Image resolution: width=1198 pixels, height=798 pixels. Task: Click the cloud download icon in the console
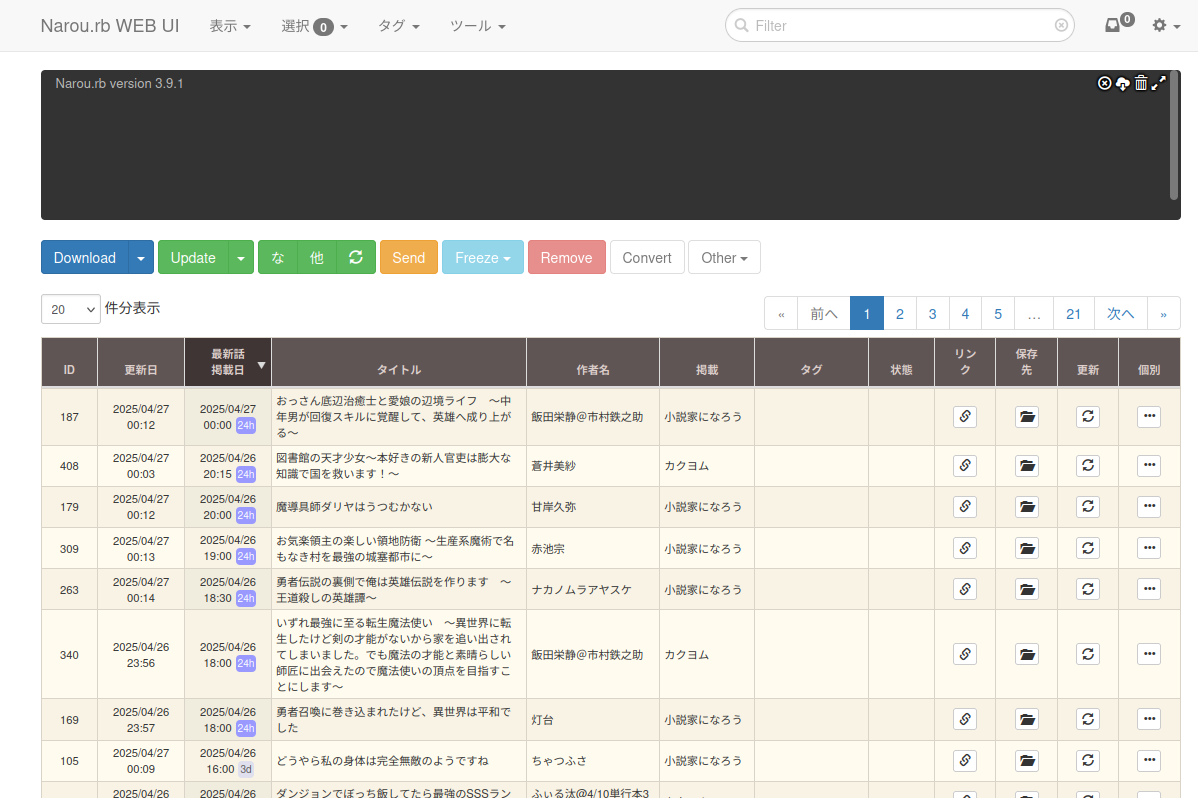1121,84
